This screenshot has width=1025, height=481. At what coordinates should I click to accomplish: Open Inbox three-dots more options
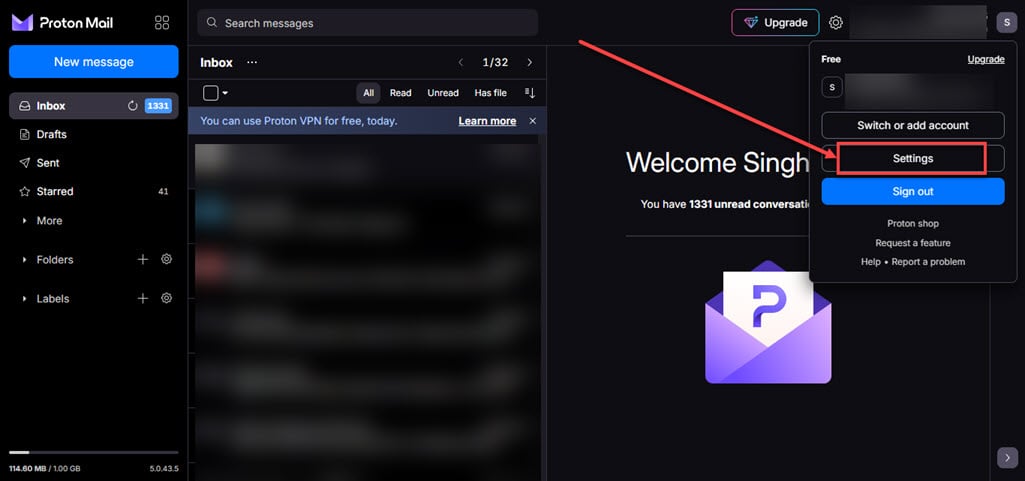click(x=252, y=63)
